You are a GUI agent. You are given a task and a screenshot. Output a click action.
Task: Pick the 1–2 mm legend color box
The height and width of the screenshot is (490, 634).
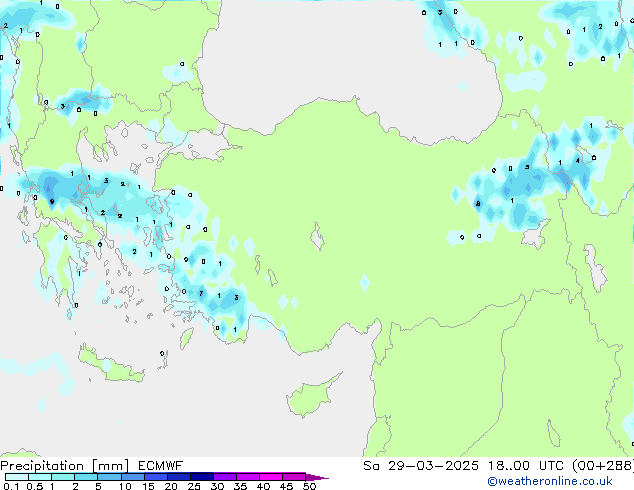pos(63,477)
